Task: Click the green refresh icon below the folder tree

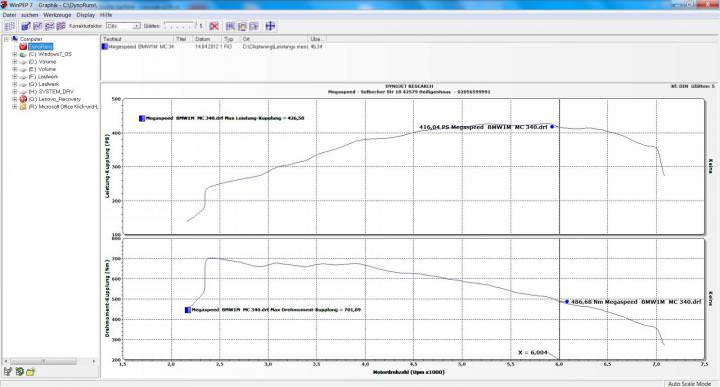Action: click(x=19, y=371)
